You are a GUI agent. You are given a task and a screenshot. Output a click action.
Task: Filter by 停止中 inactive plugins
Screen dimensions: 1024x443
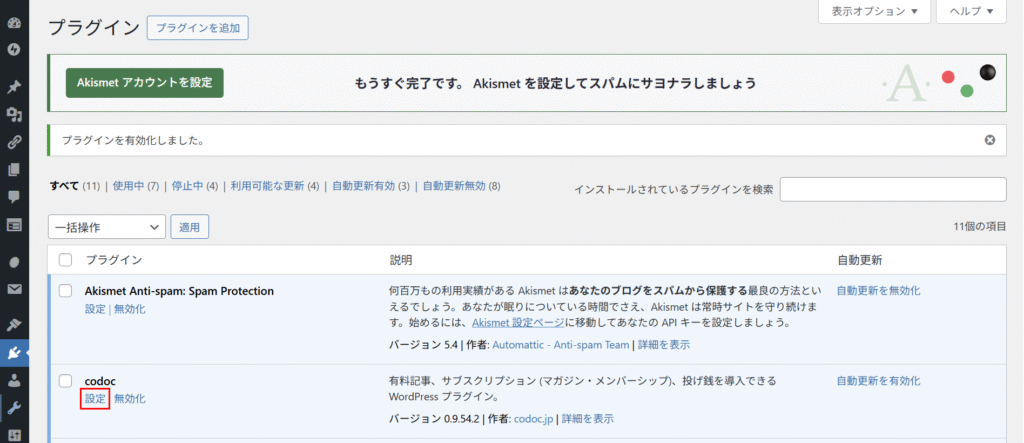coord(186,186)
